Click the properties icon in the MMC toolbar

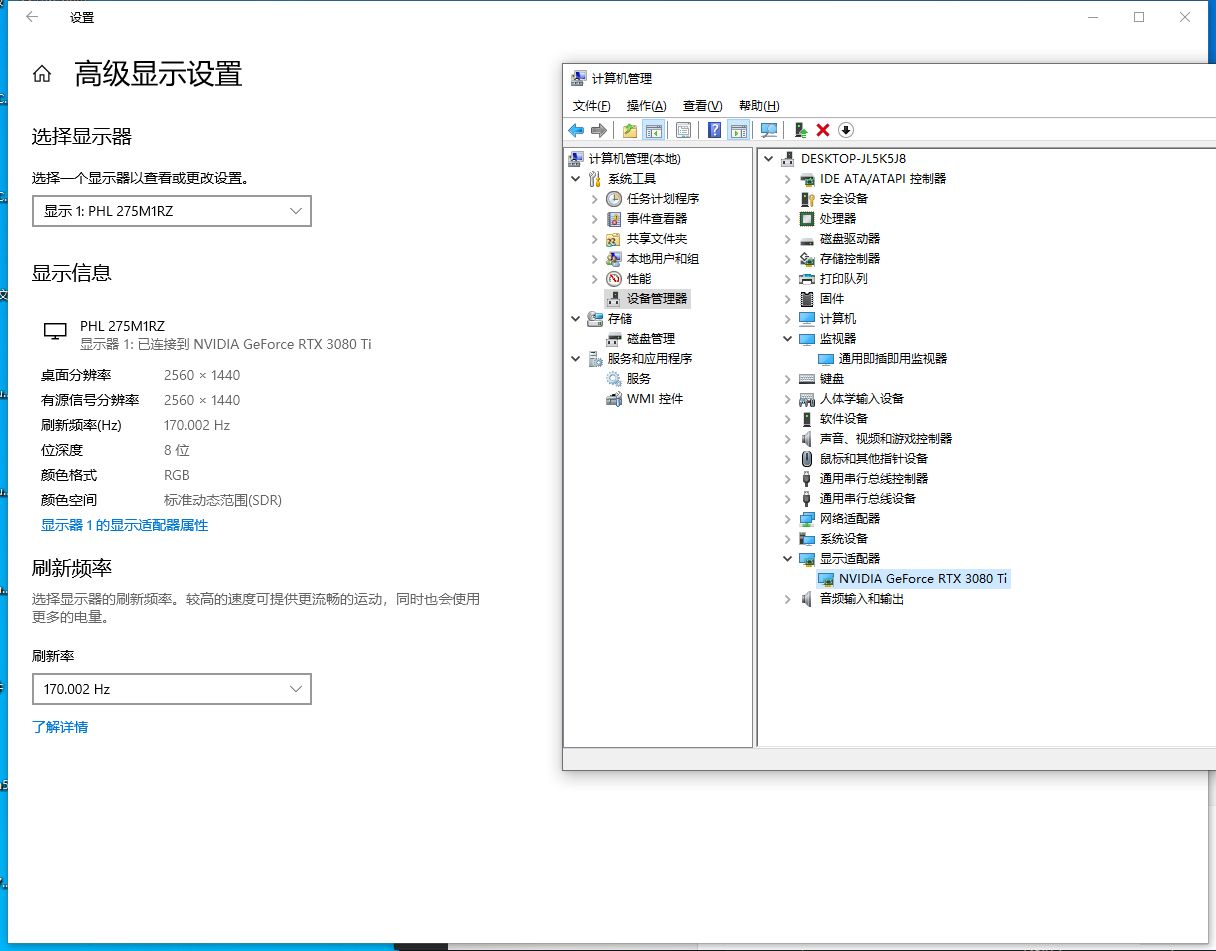(683, 130)
